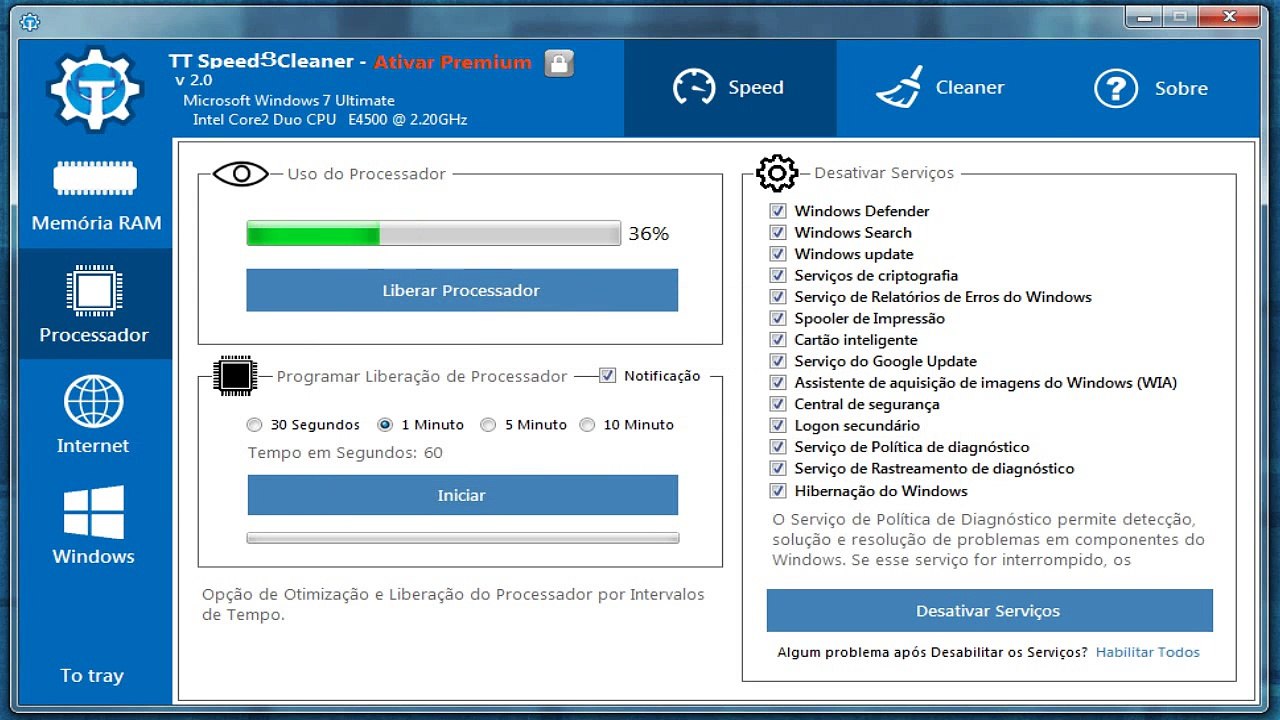Click the Internet globe icon

click(94, 402)
